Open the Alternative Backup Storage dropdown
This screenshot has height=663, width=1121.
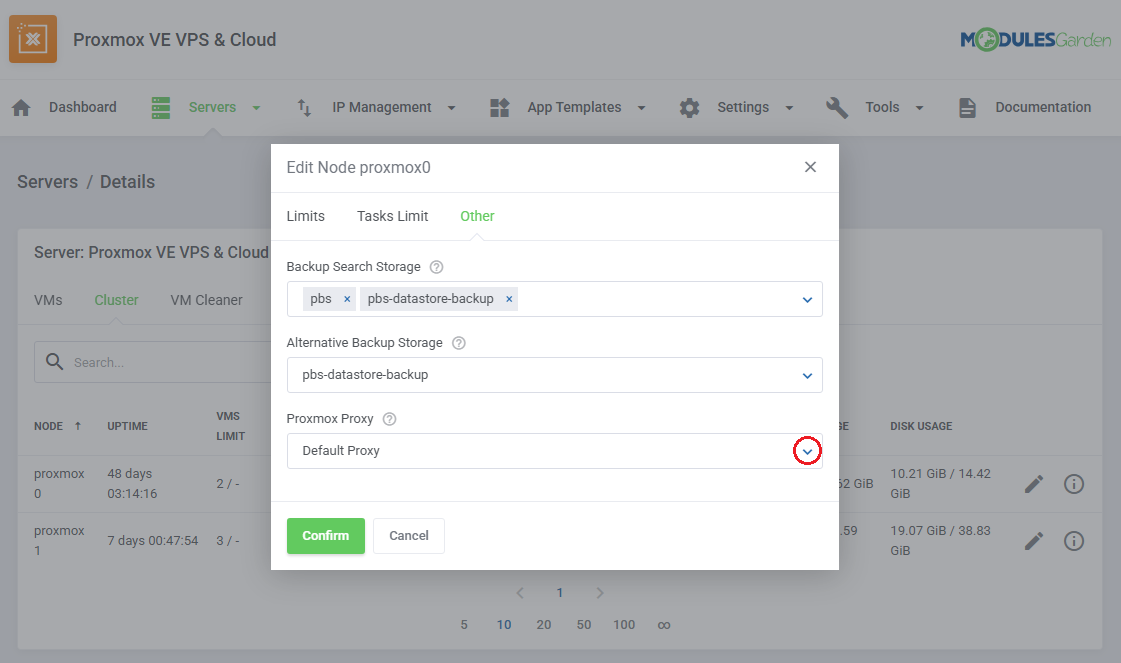coord(807,375)
